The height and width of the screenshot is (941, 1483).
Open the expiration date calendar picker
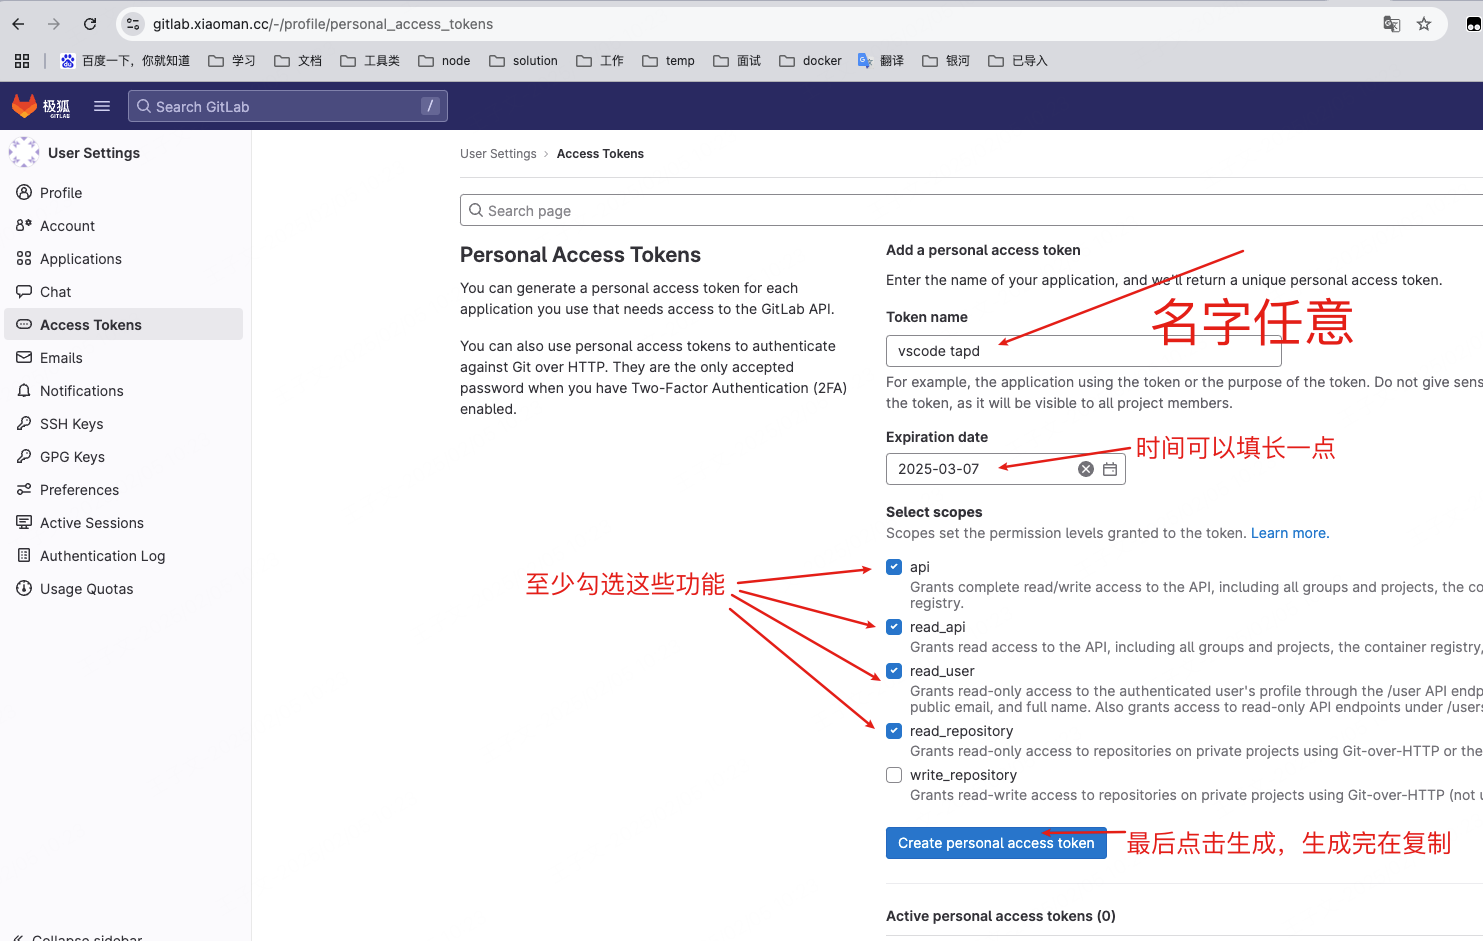point(1110,469)
